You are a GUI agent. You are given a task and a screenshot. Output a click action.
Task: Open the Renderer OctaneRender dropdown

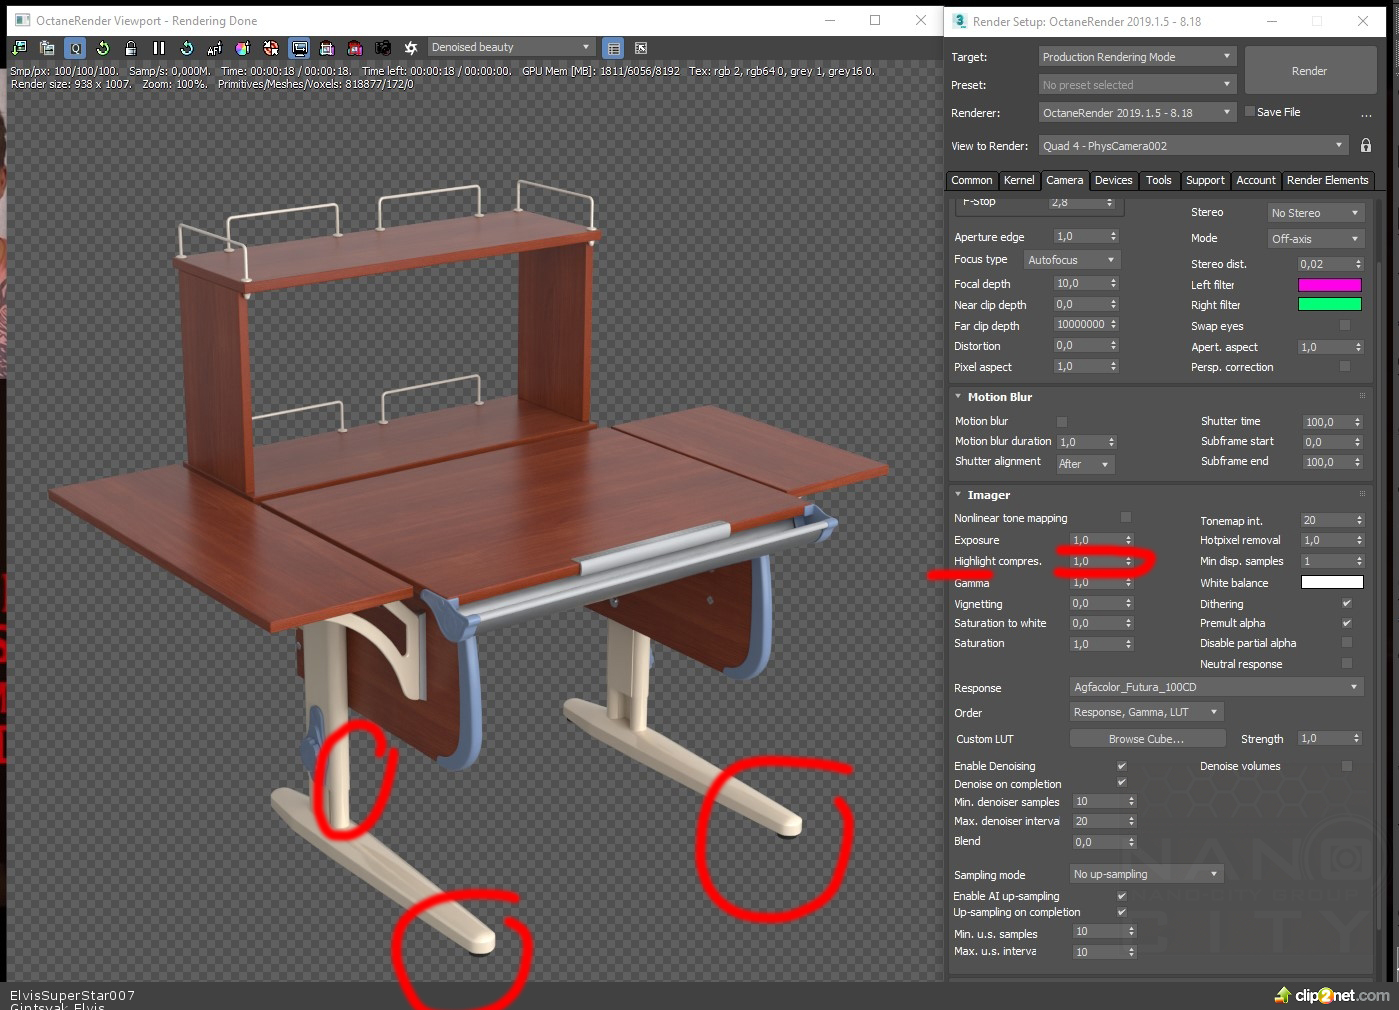coord(1137,113)
